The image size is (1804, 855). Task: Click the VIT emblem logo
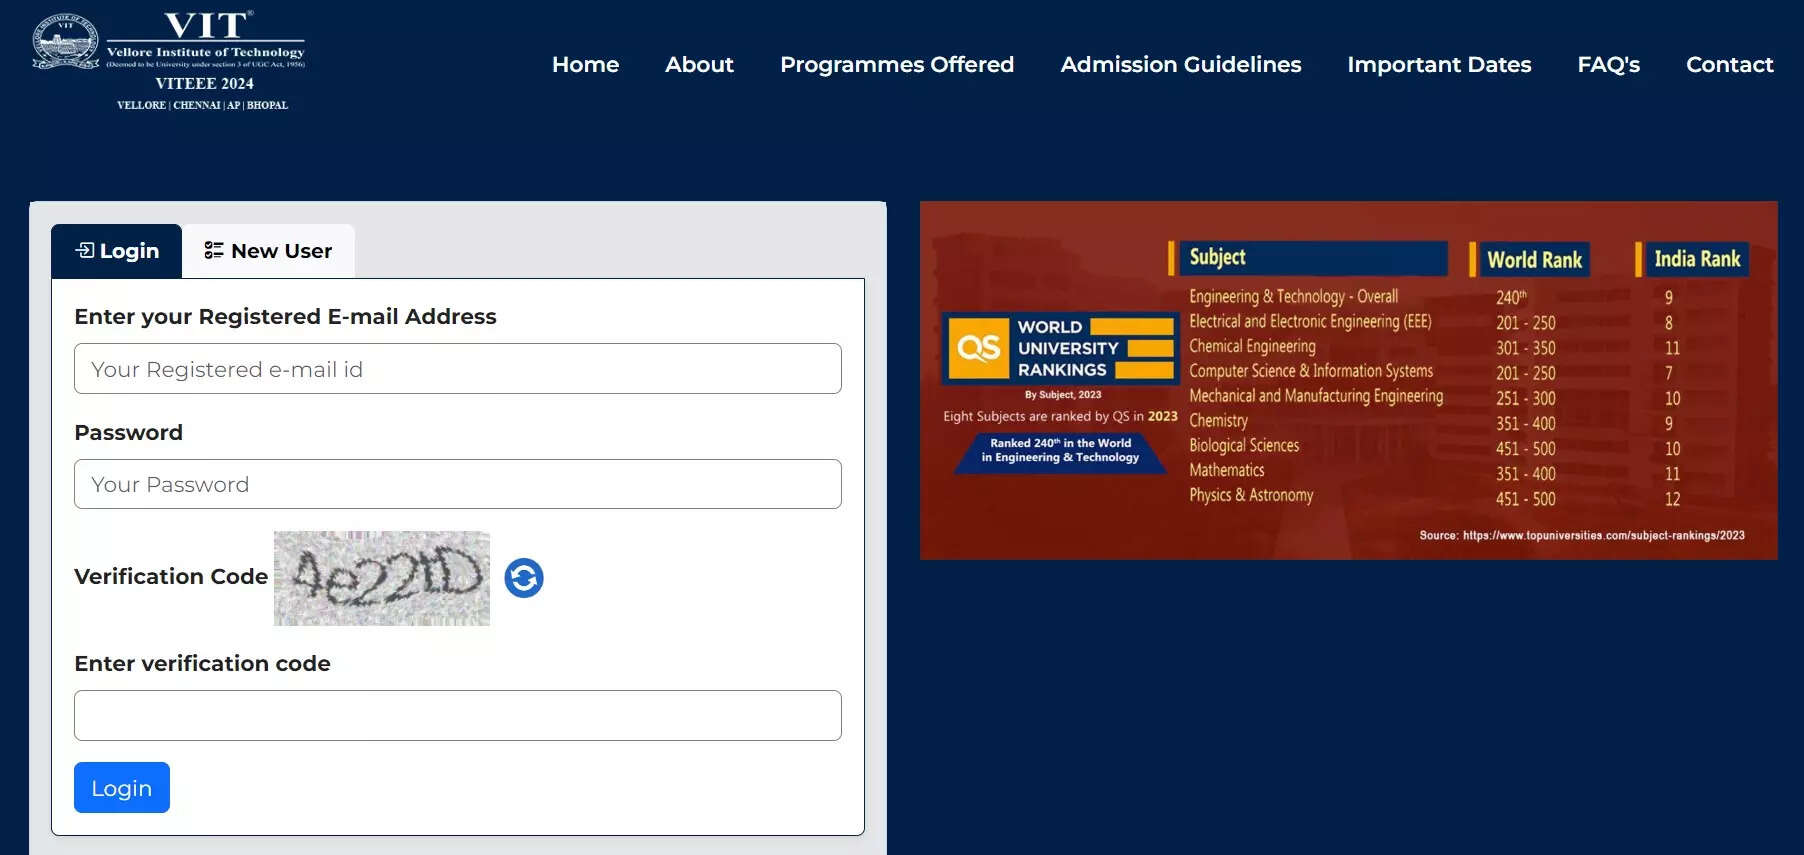(66, 42)
